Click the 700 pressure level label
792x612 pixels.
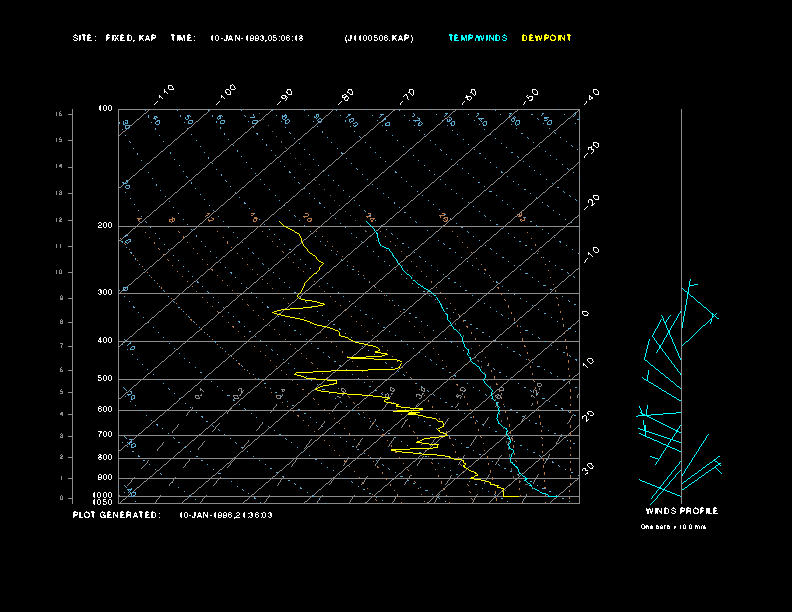point(105,434)
